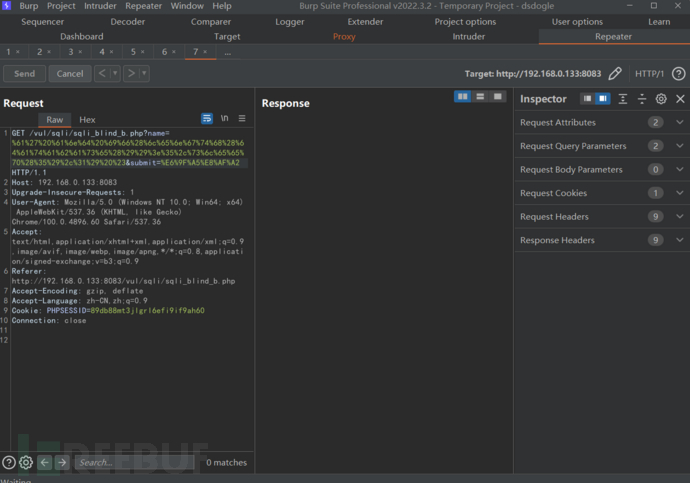Open search help question icon

(9, 462)
